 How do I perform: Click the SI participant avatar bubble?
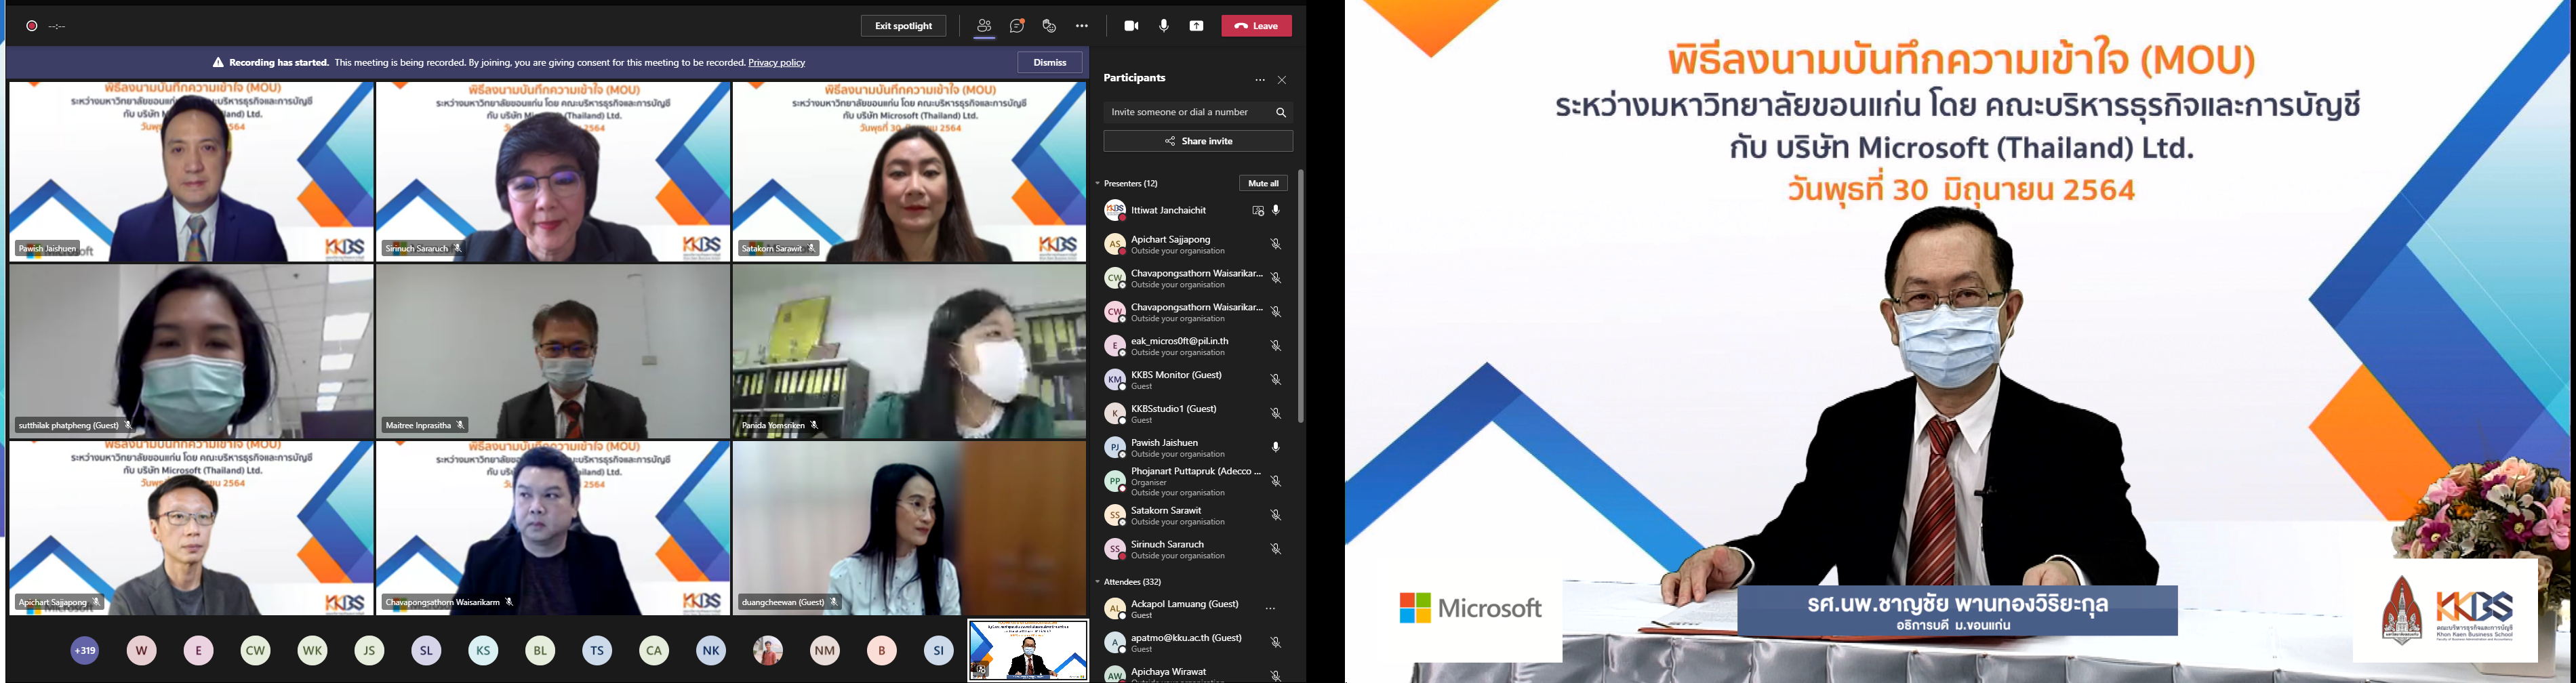(938, 651)
